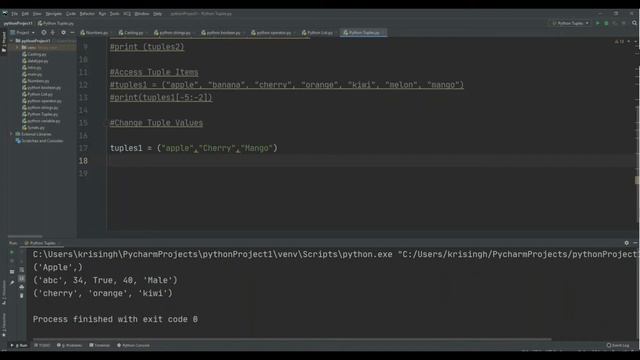Open the Terminal tool window

100,345
